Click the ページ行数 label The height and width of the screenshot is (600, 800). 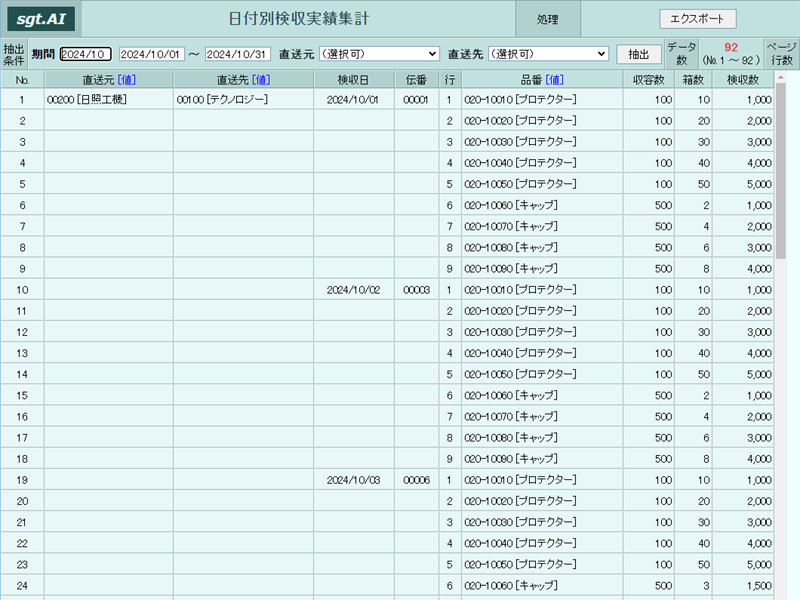[782, 54]
